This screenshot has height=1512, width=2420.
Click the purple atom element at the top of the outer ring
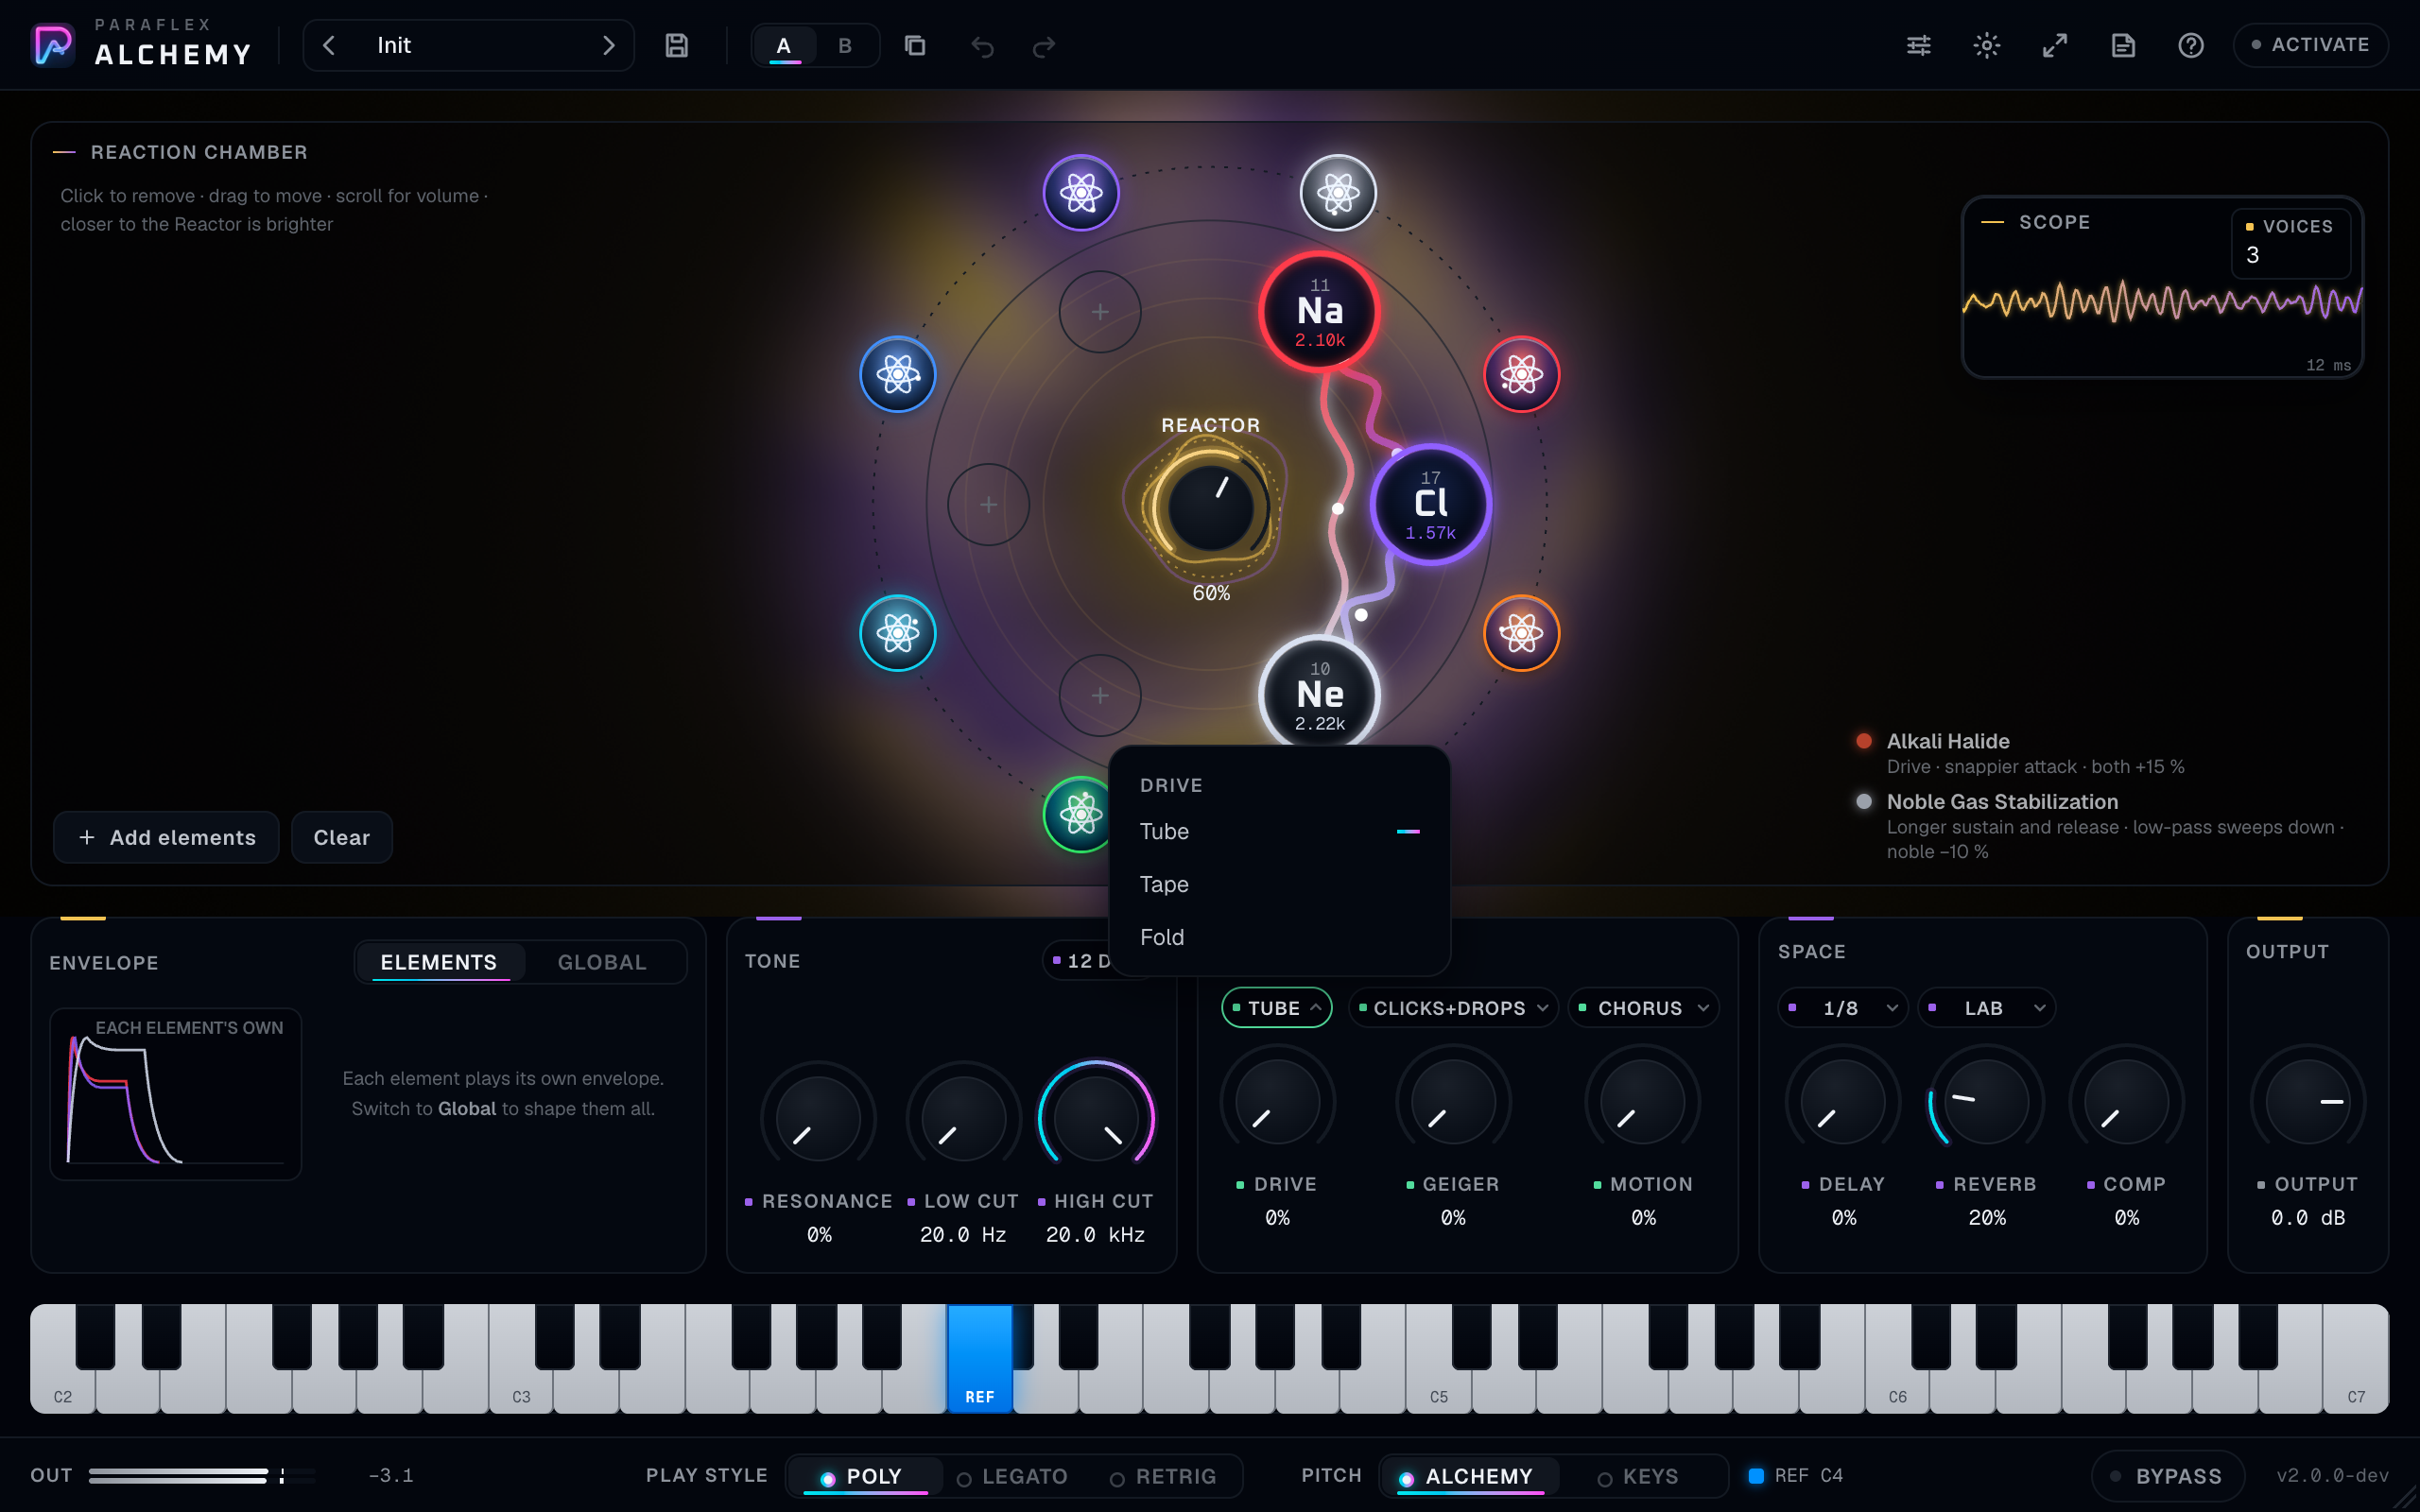pyautogui.click(x=1081, y=193)
